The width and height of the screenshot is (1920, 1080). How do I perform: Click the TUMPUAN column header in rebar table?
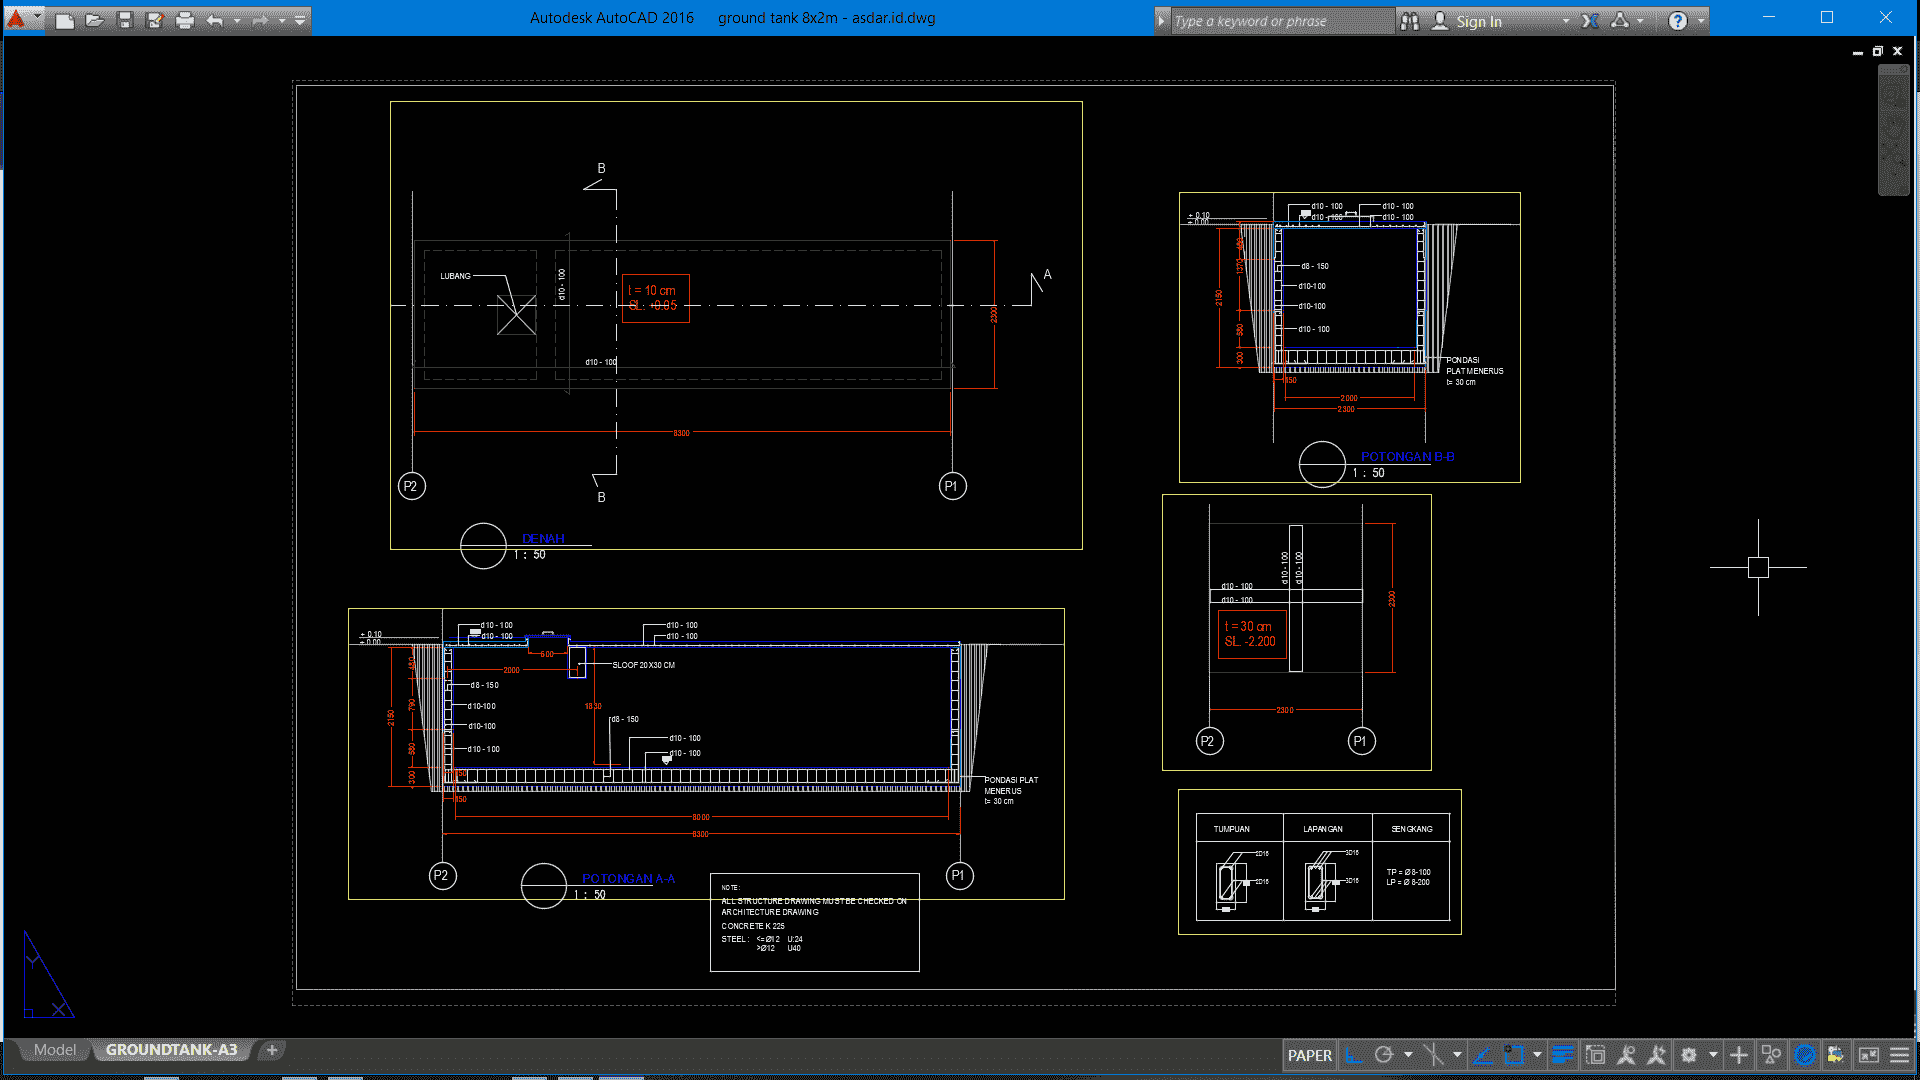click(1232, 829)
